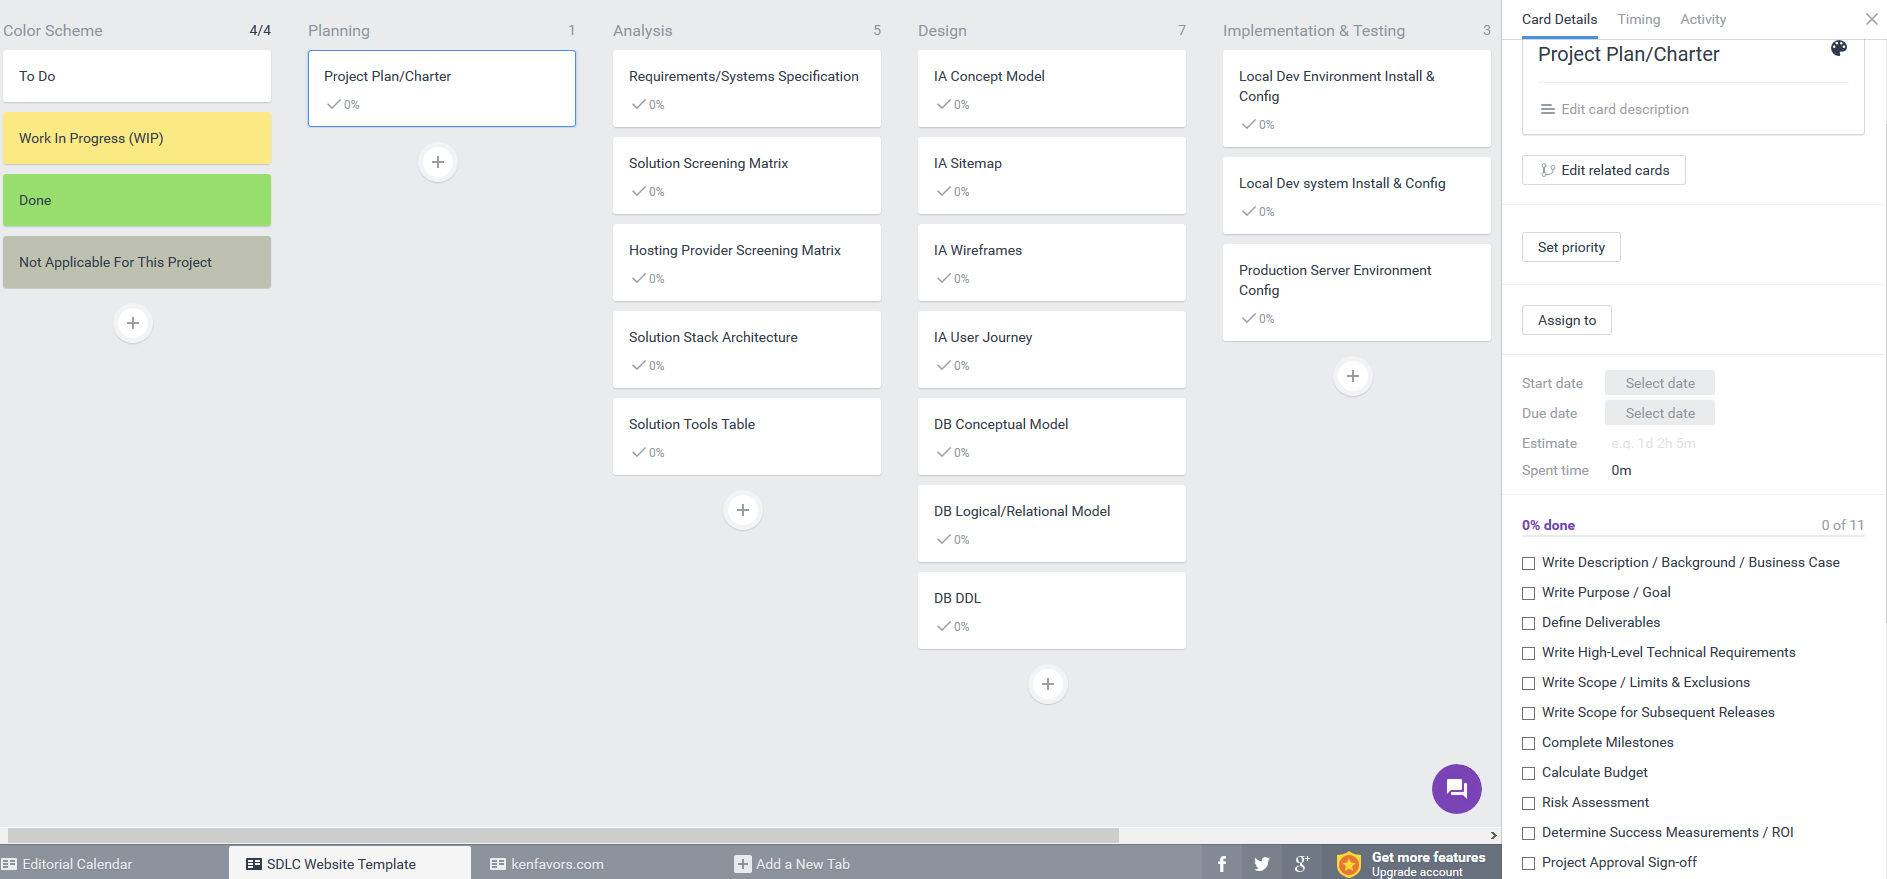Check Risk Assessment item

click(x=1528, y=803)
